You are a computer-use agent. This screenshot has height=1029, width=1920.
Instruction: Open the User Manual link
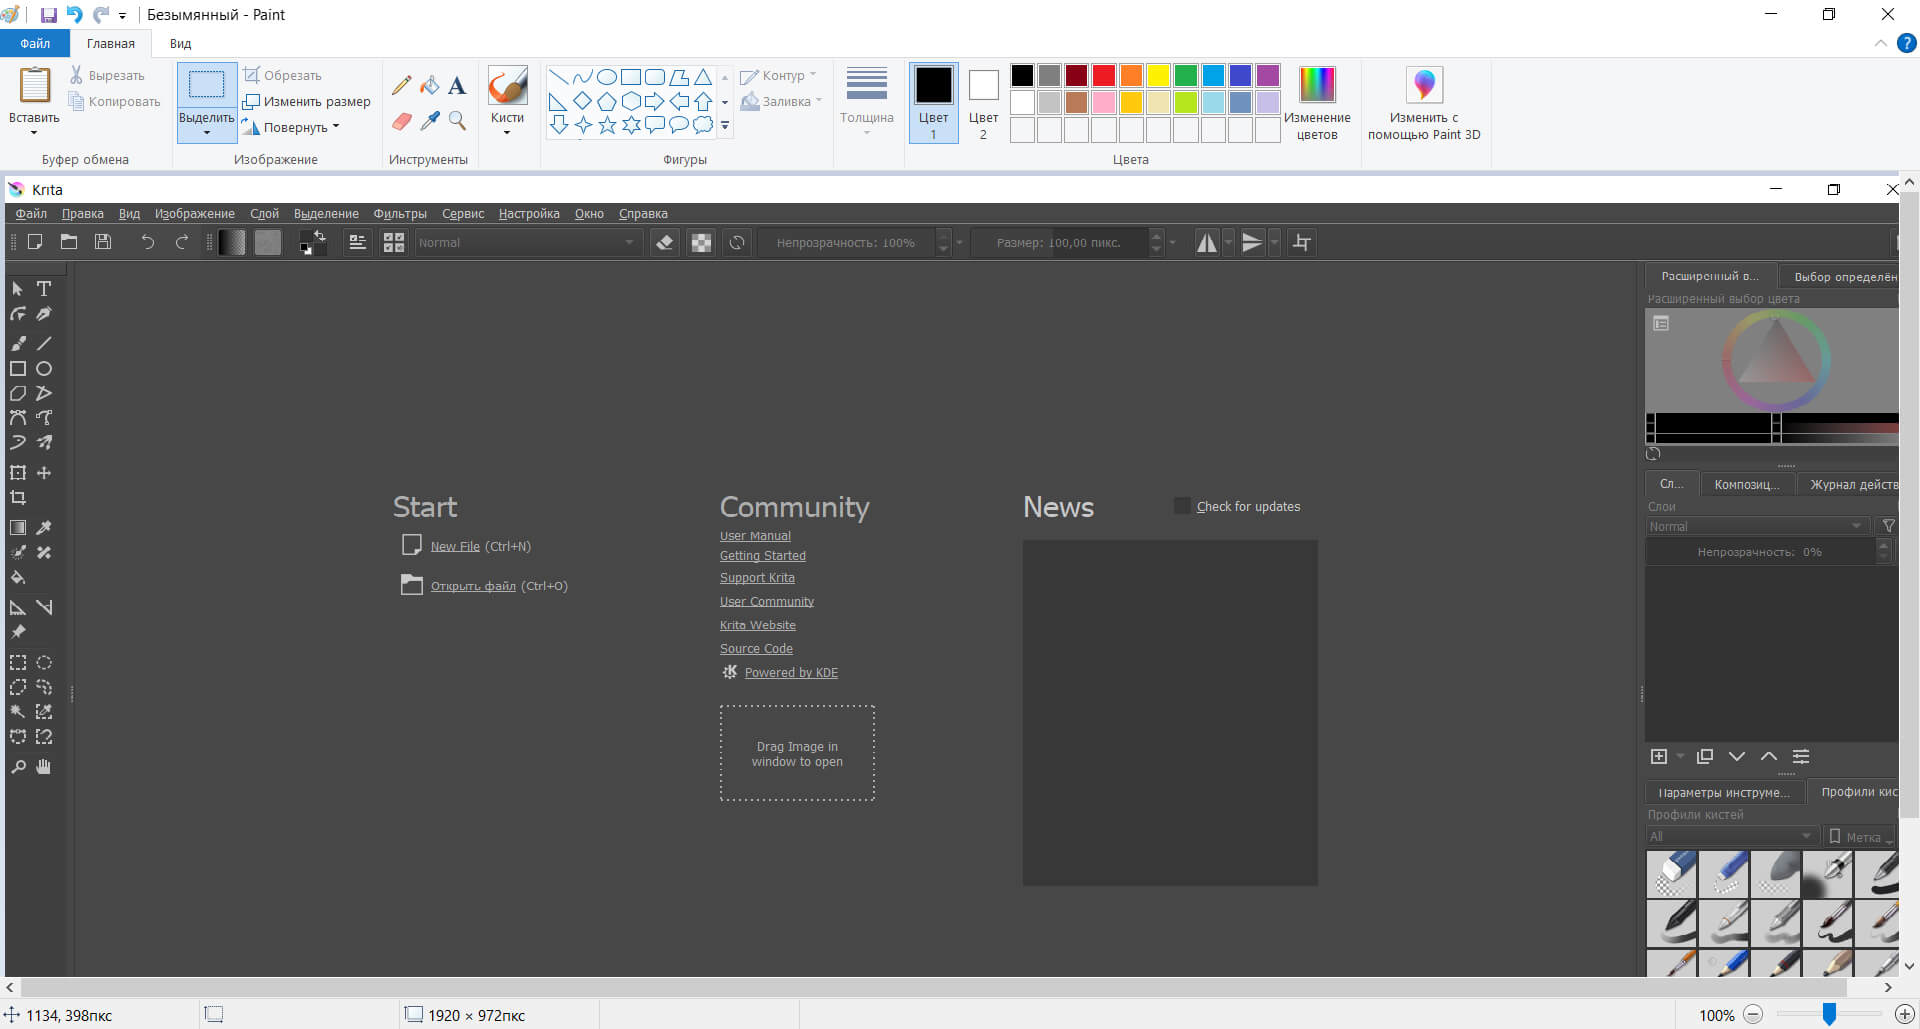click(x=755, y=536)
